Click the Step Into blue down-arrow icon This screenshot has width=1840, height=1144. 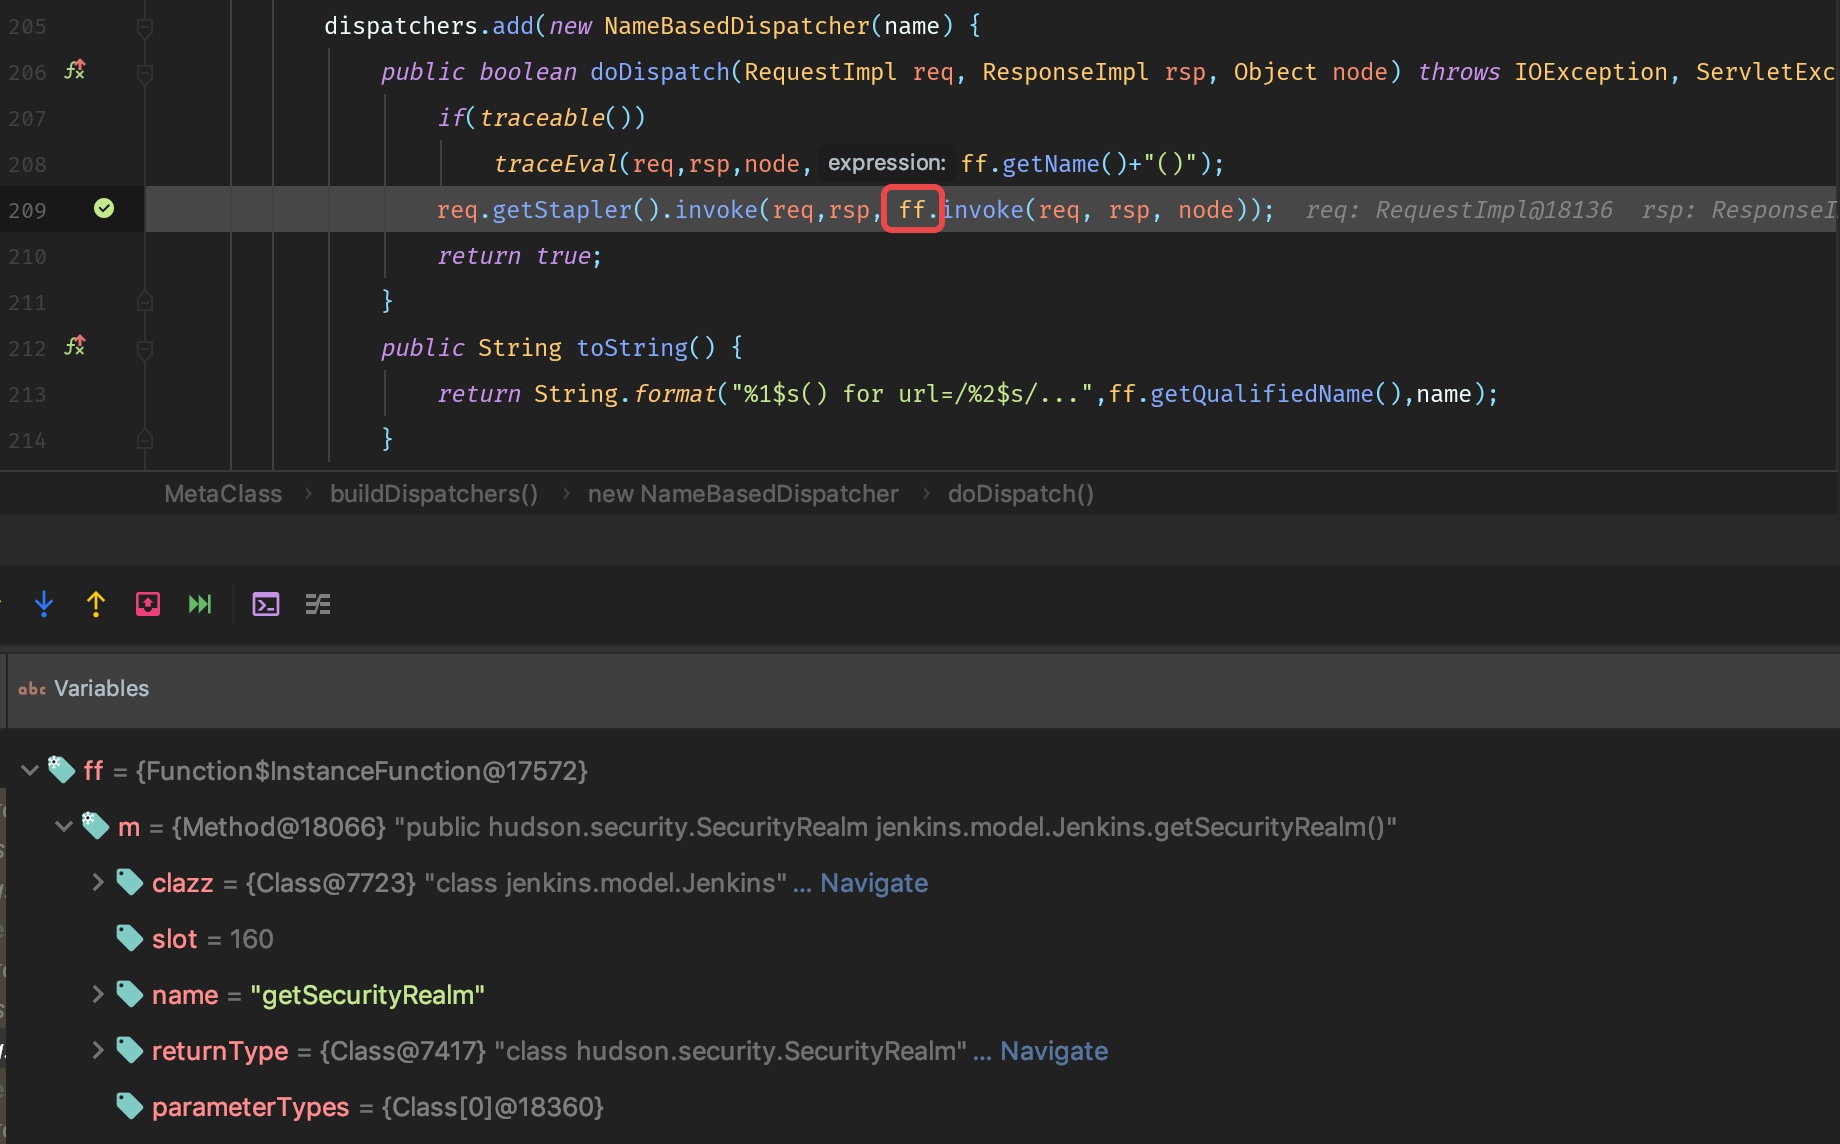(44, 604)
